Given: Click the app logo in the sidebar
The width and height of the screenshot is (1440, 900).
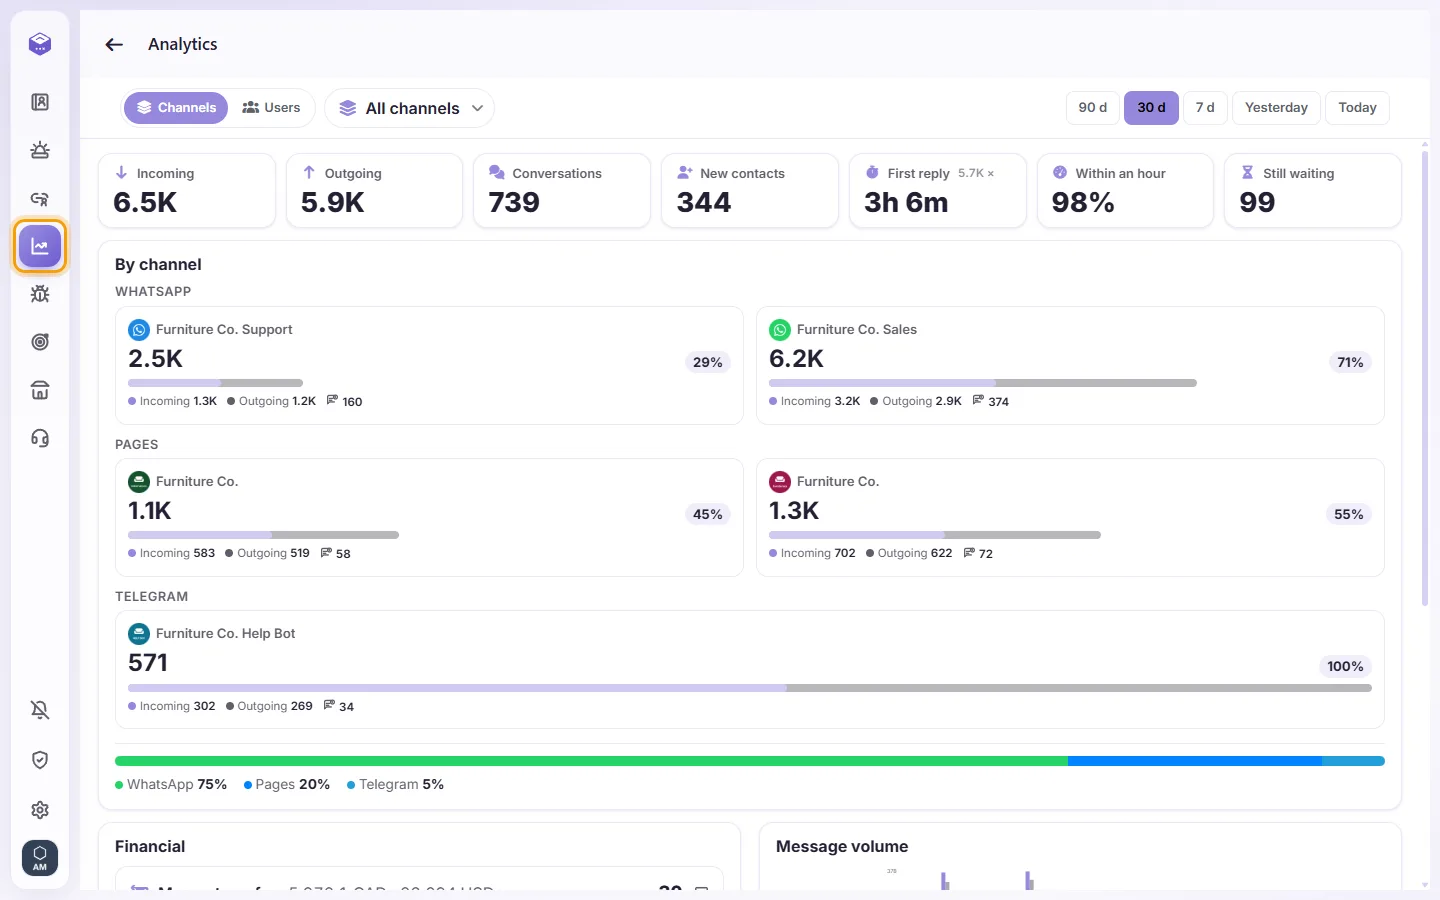Looking at the screenshot, I should pyautogui.click(x=40, y=44).
